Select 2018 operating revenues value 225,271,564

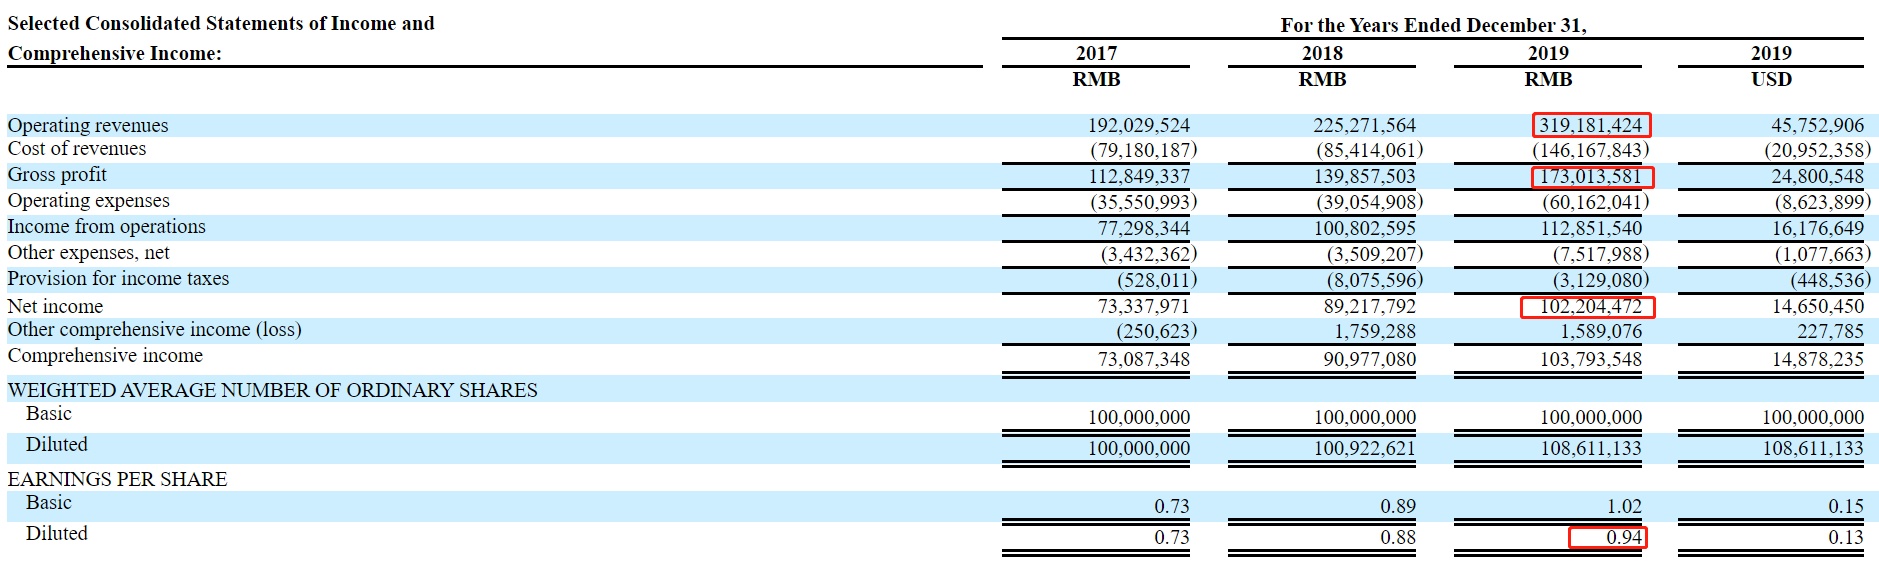point(1365,126)
